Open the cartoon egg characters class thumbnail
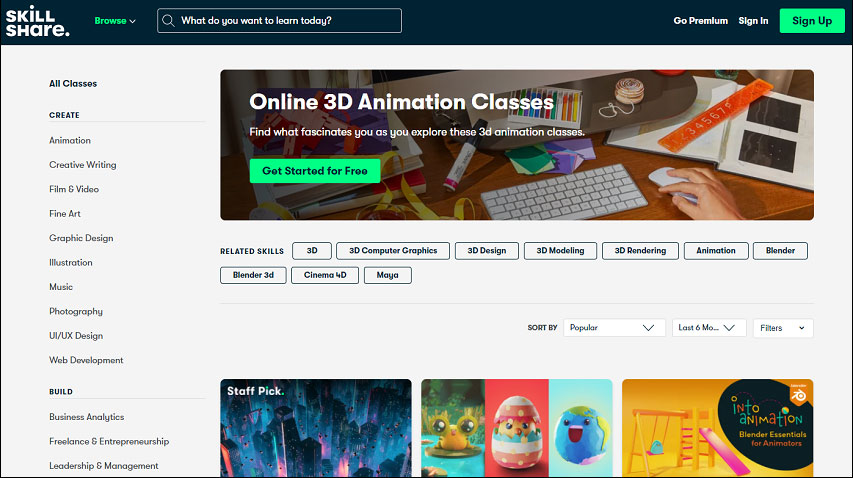This screenshot has width=853, height=478. click(517, 428)
